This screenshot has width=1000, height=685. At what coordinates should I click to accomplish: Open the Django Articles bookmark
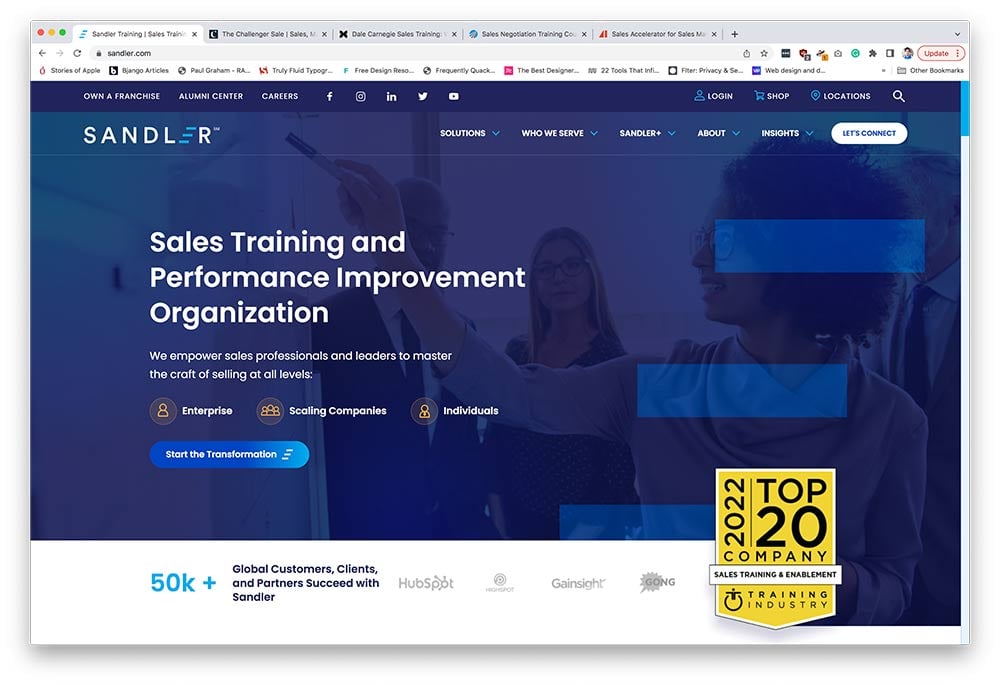139,70
